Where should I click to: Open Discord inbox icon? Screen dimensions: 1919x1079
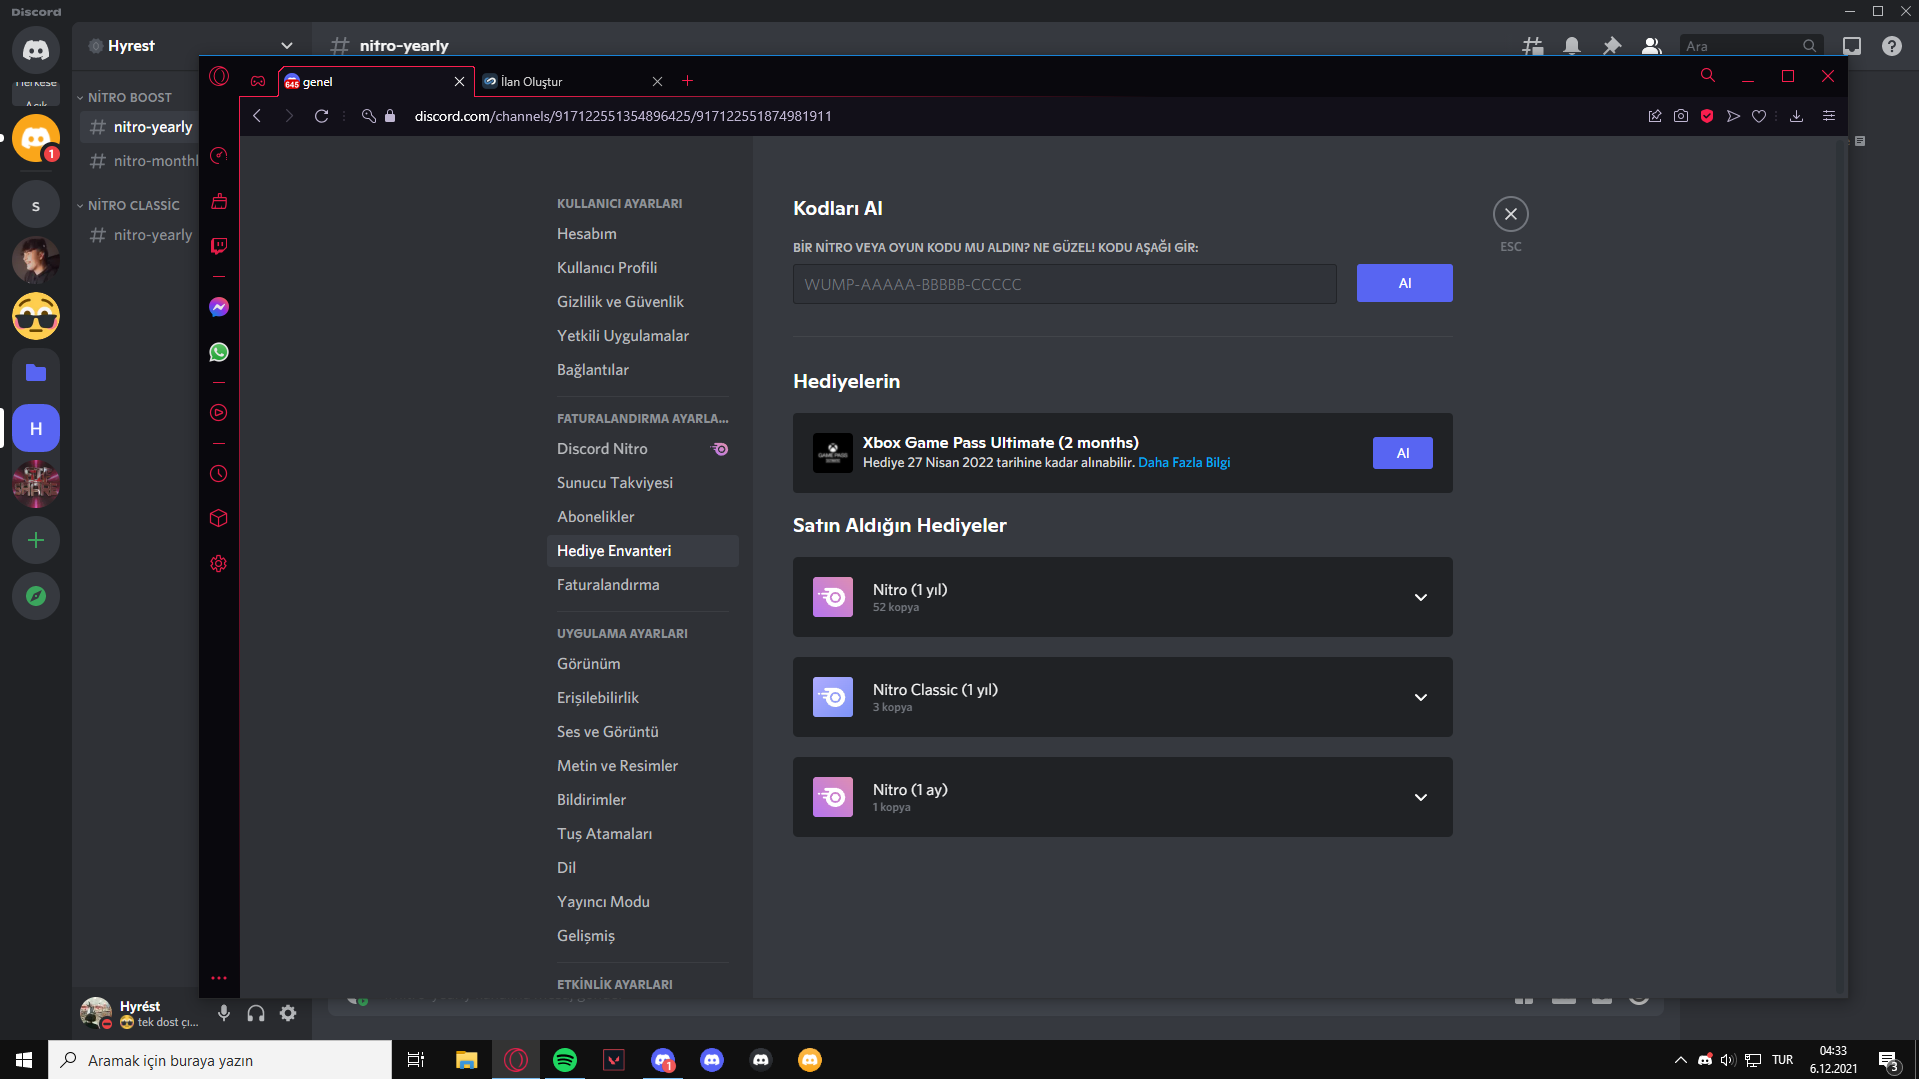point(1852,46)
